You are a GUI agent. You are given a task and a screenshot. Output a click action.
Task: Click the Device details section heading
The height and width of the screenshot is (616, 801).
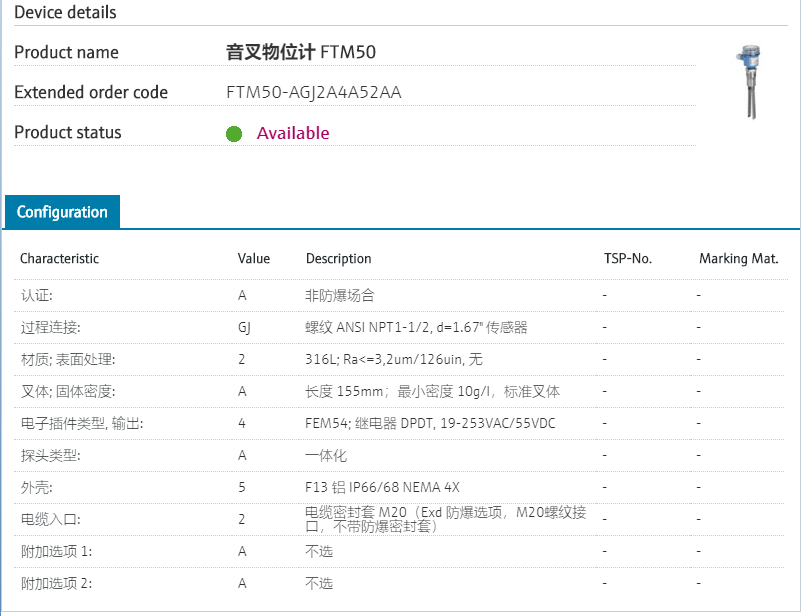coord(65,12)
